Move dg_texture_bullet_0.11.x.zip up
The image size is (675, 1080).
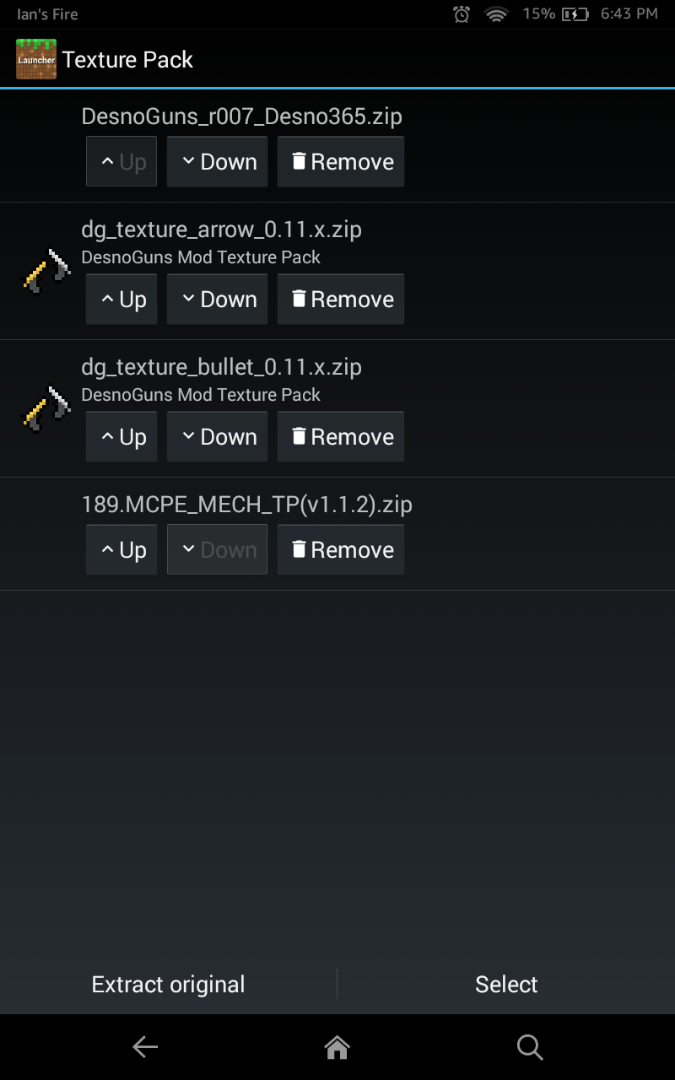click(122, 437)
